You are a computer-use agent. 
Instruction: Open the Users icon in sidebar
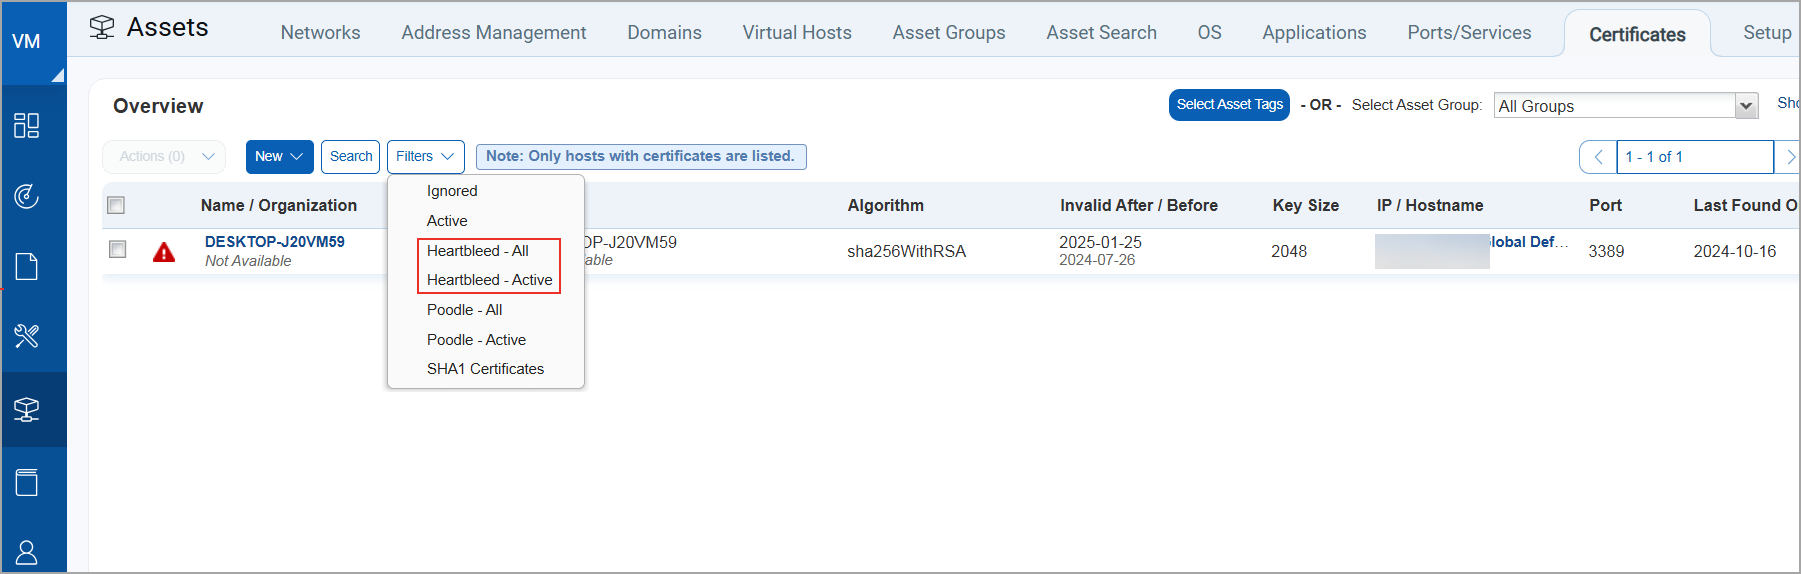[x=27, y=552]
